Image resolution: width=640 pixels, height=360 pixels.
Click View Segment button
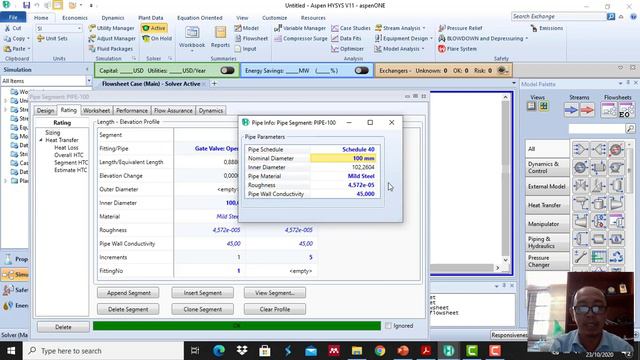[x=275, y=293]
